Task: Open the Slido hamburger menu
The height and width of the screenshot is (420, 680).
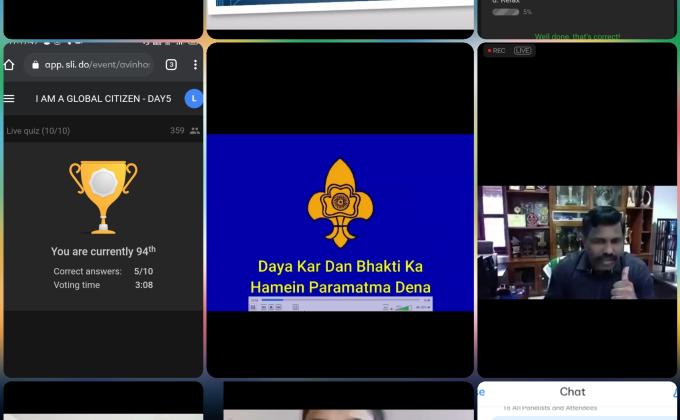Action: click(9, 99)
